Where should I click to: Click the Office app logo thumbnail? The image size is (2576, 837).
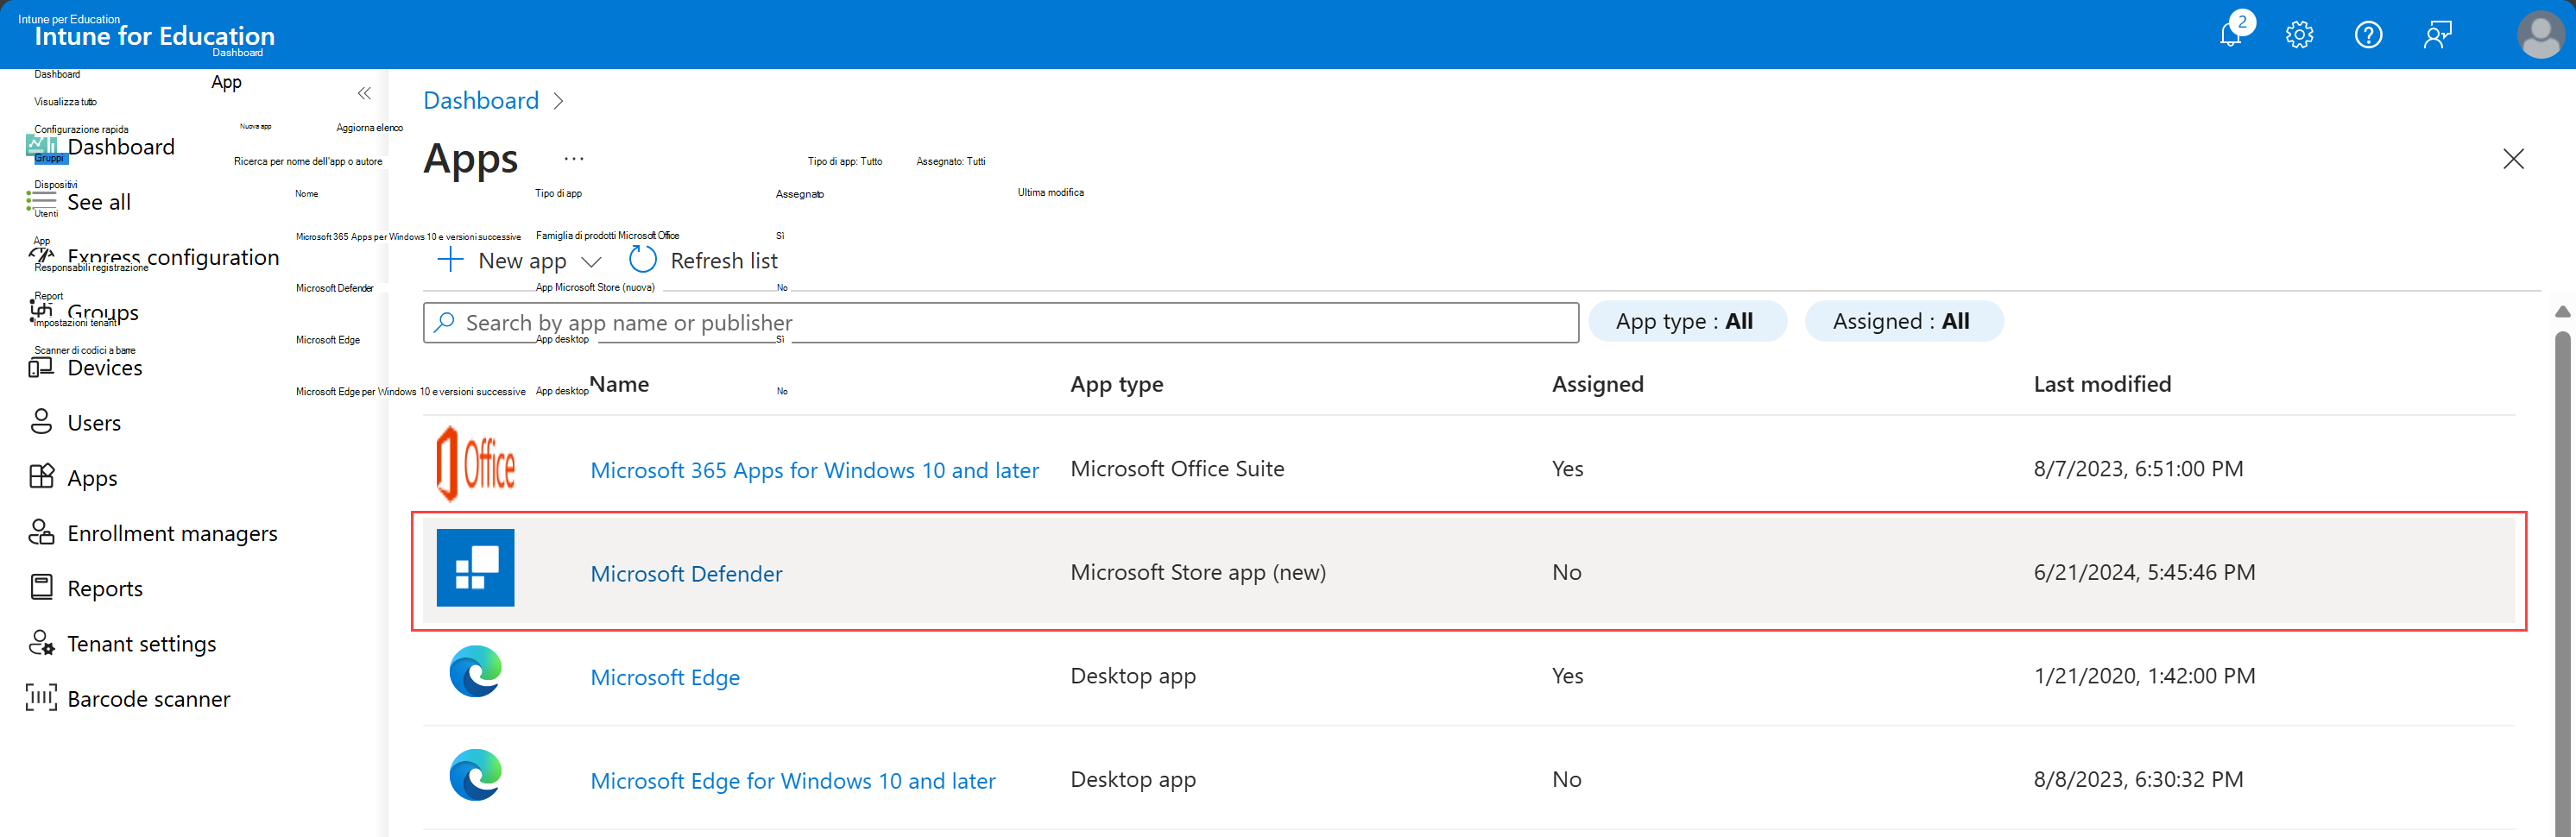click(x=476, y=464)
